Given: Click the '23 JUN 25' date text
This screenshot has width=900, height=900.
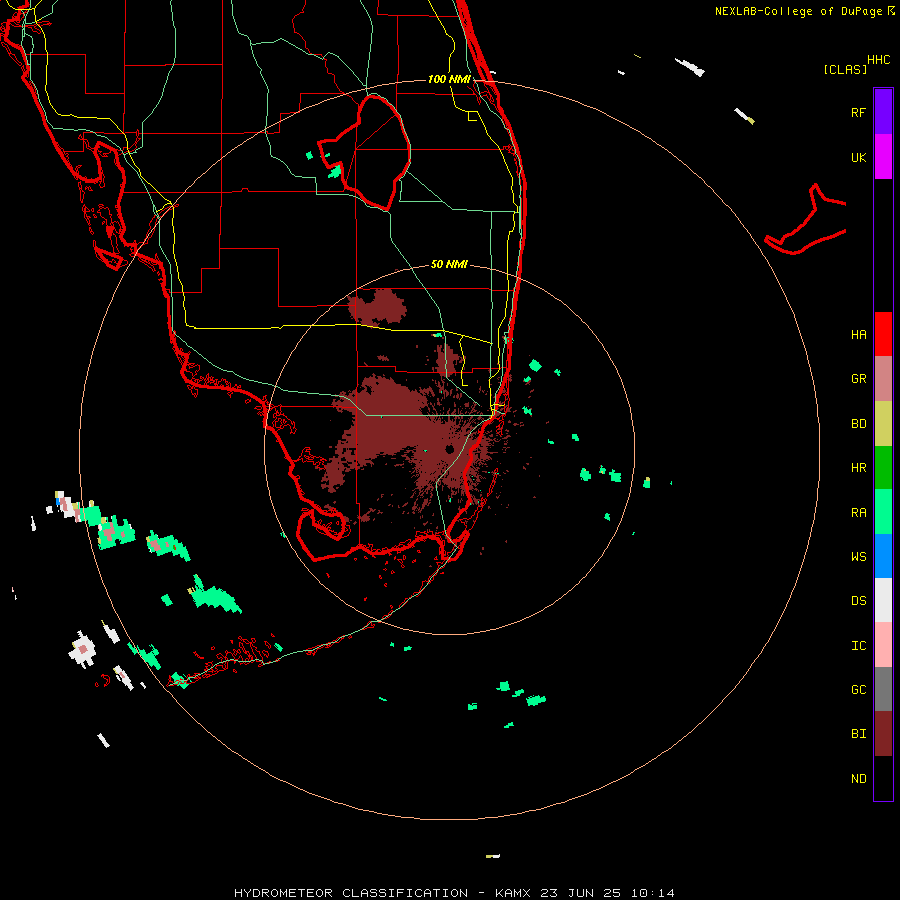Looking at the screenshot, I should click(x=581, y=893).
